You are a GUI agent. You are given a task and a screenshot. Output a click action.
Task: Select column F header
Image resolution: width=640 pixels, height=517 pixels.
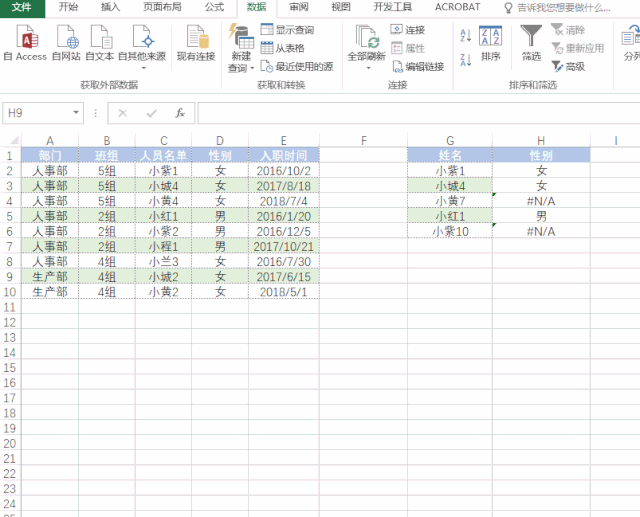364,141
